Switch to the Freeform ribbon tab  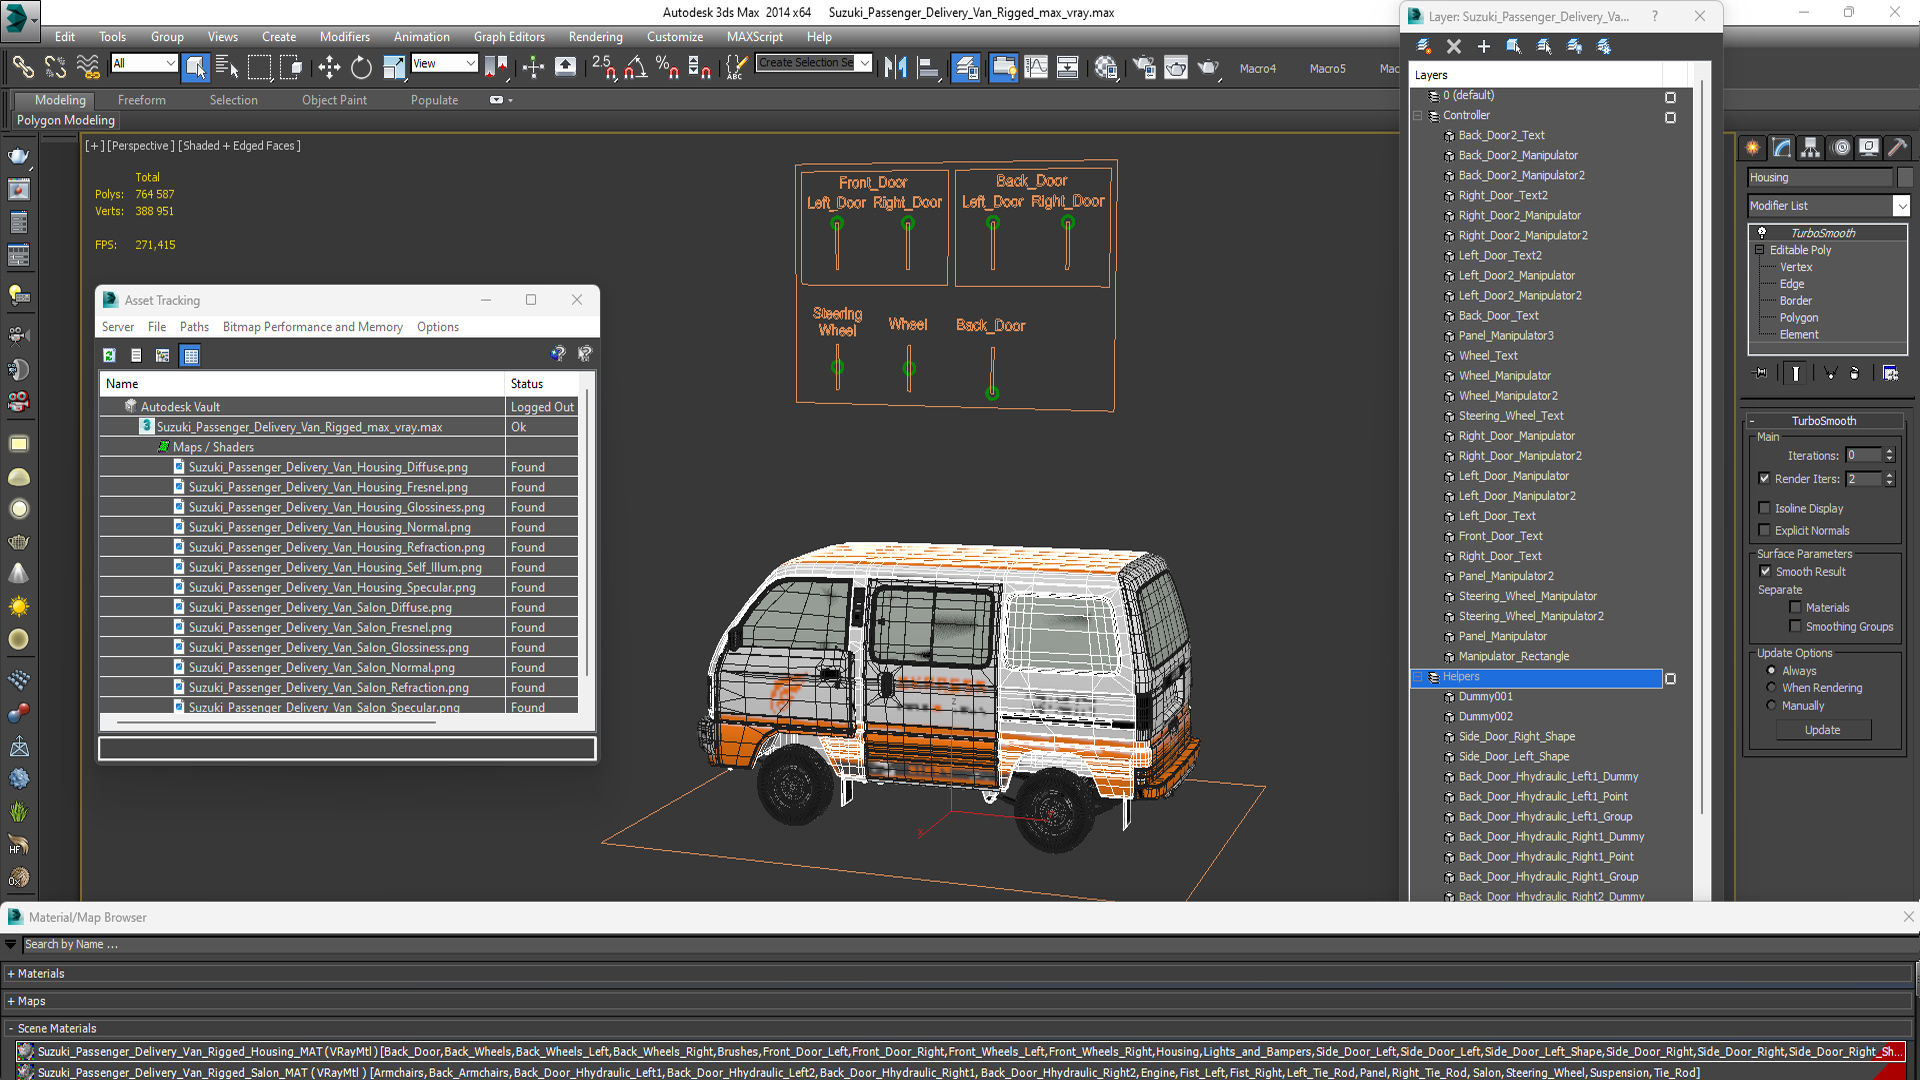tap(141, 100)
